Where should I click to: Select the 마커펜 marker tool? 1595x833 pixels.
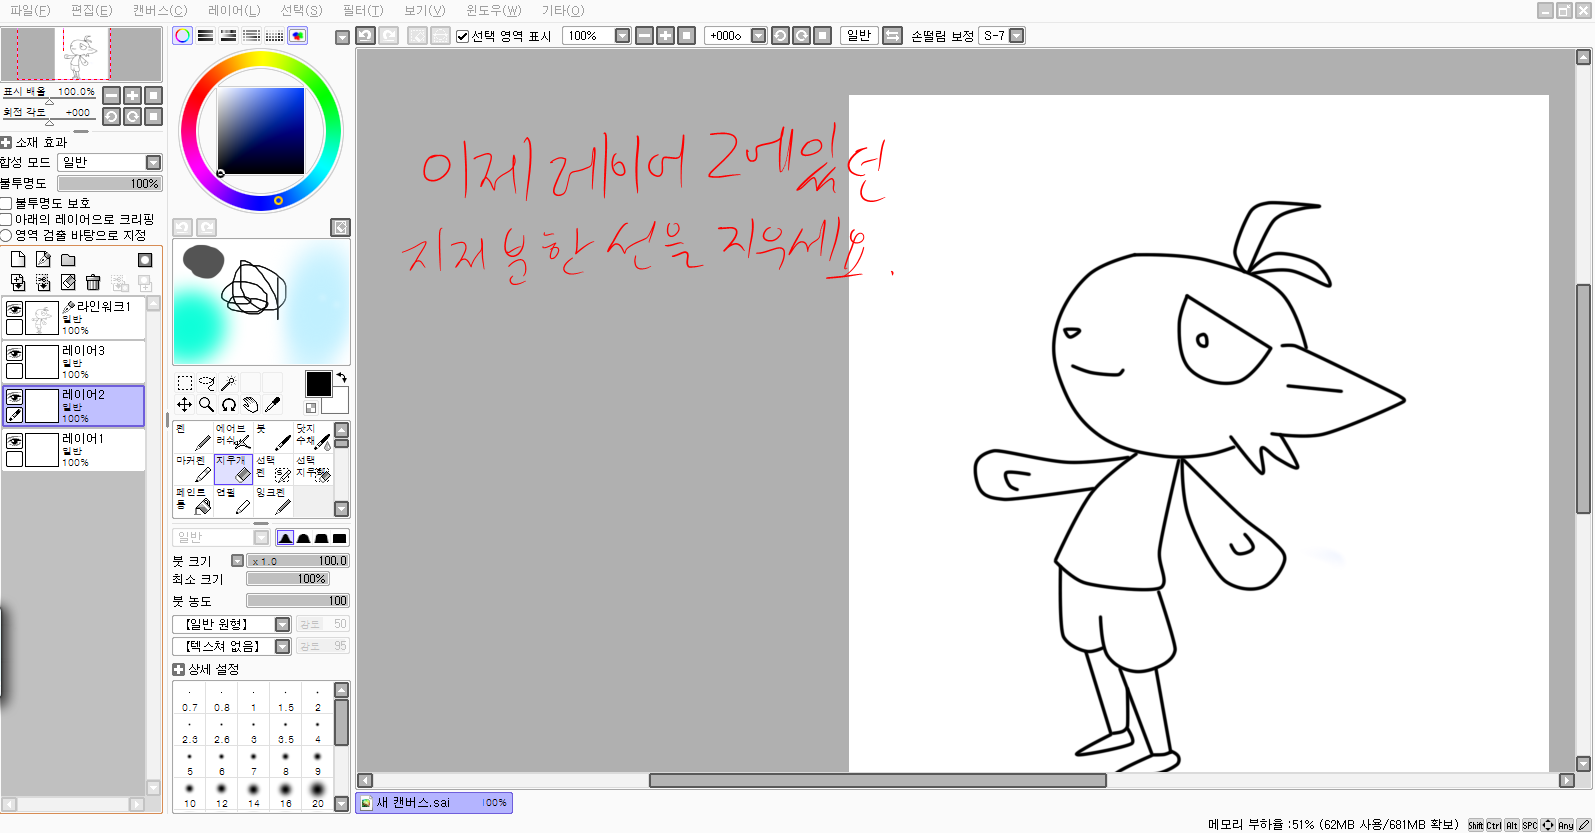(x=193, y=469)
